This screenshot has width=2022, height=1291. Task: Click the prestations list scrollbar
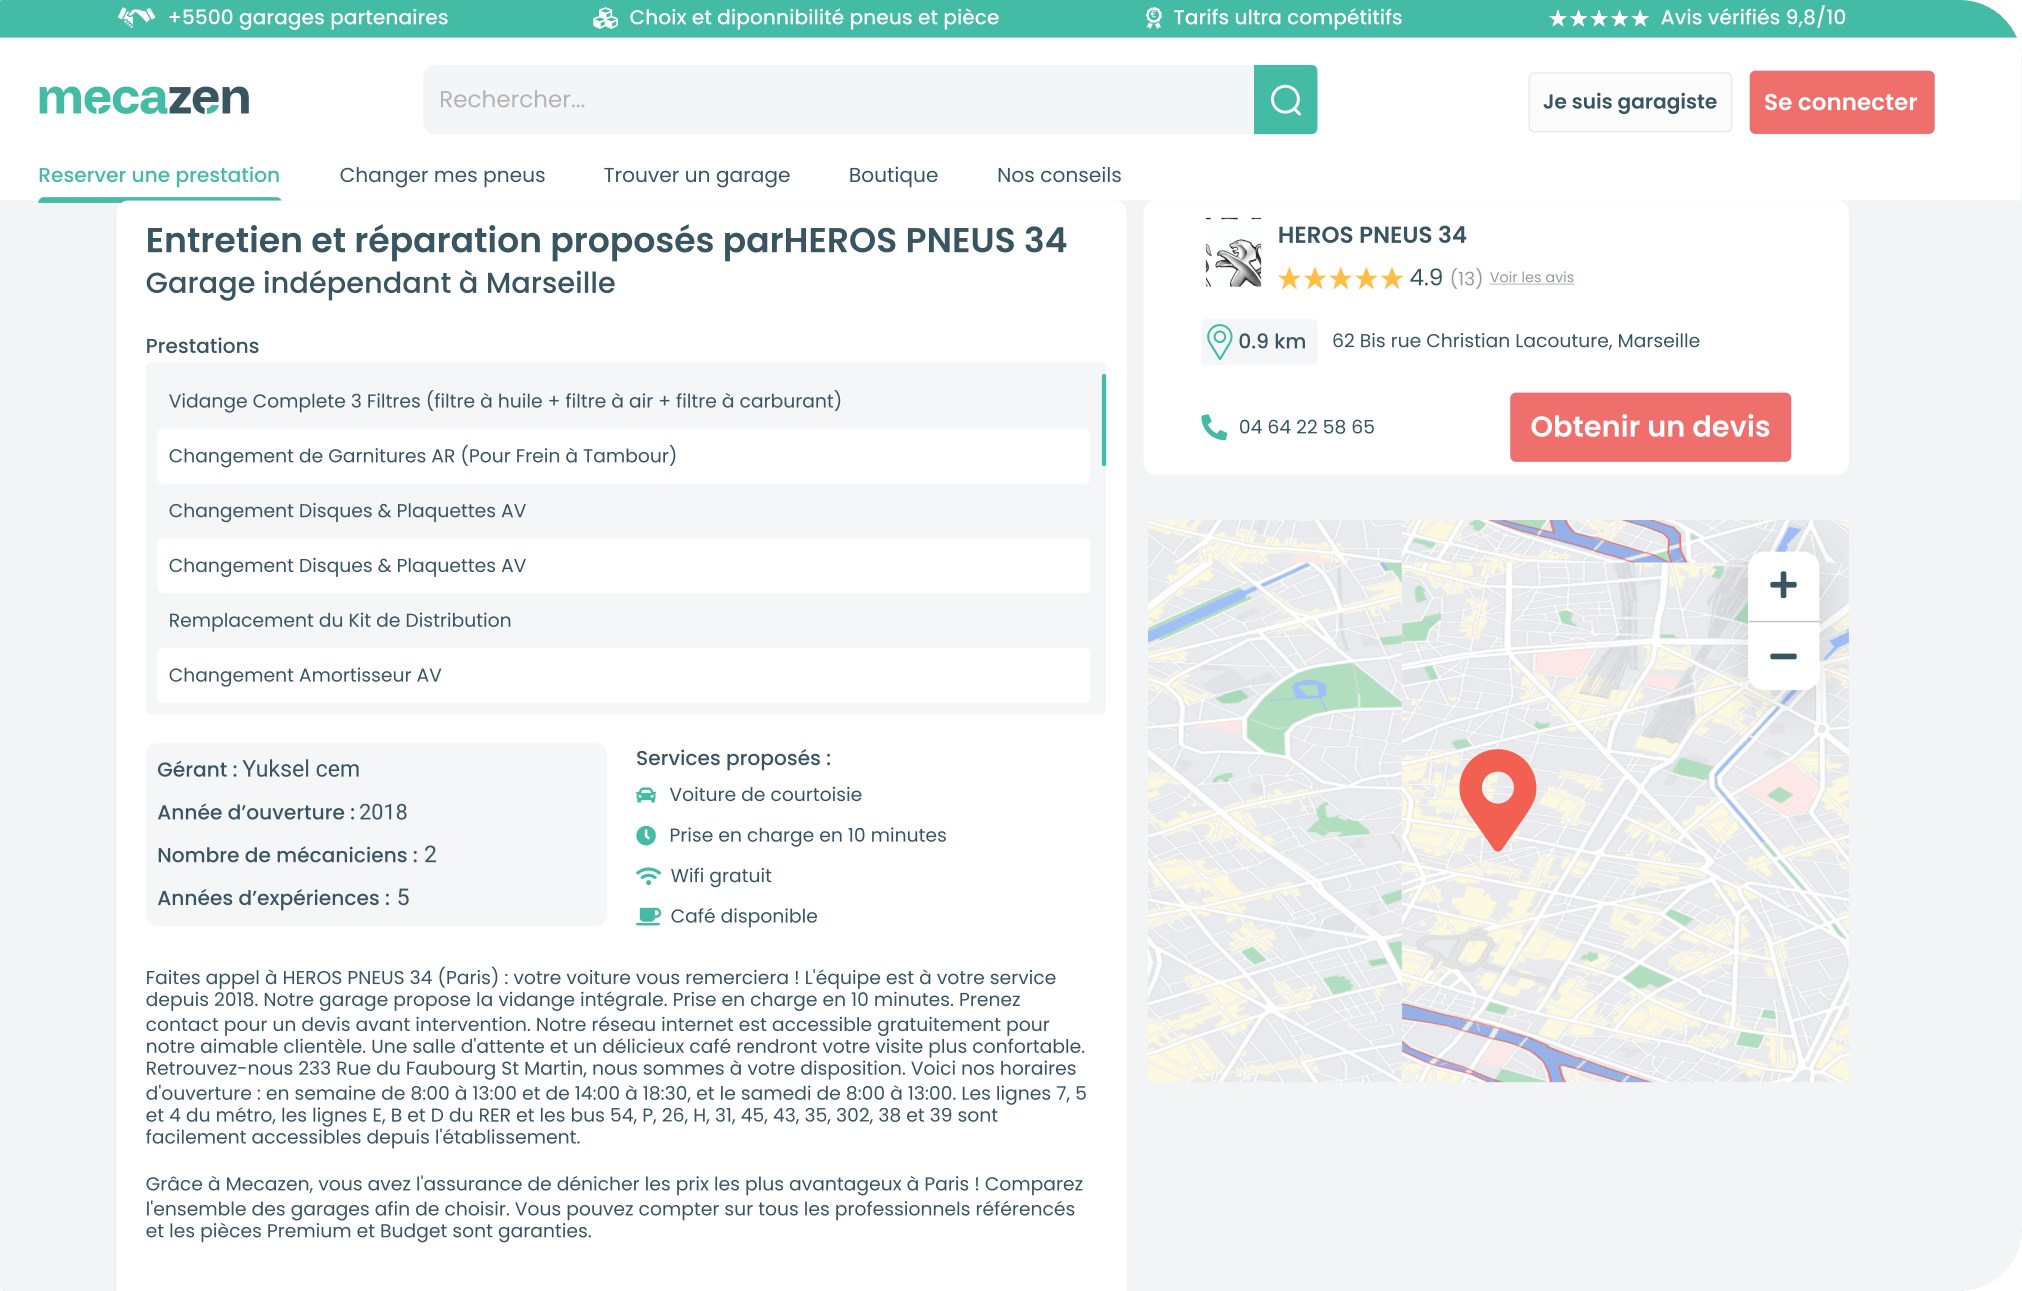pyautogui.click(x=1103, y=420)
